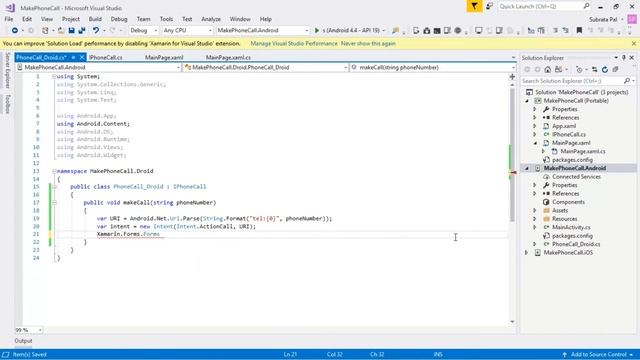The height and width of the screenshot is (360, 640).
Task: Click the Navigate Backward toolbar icon
Action: click(15, 31)
